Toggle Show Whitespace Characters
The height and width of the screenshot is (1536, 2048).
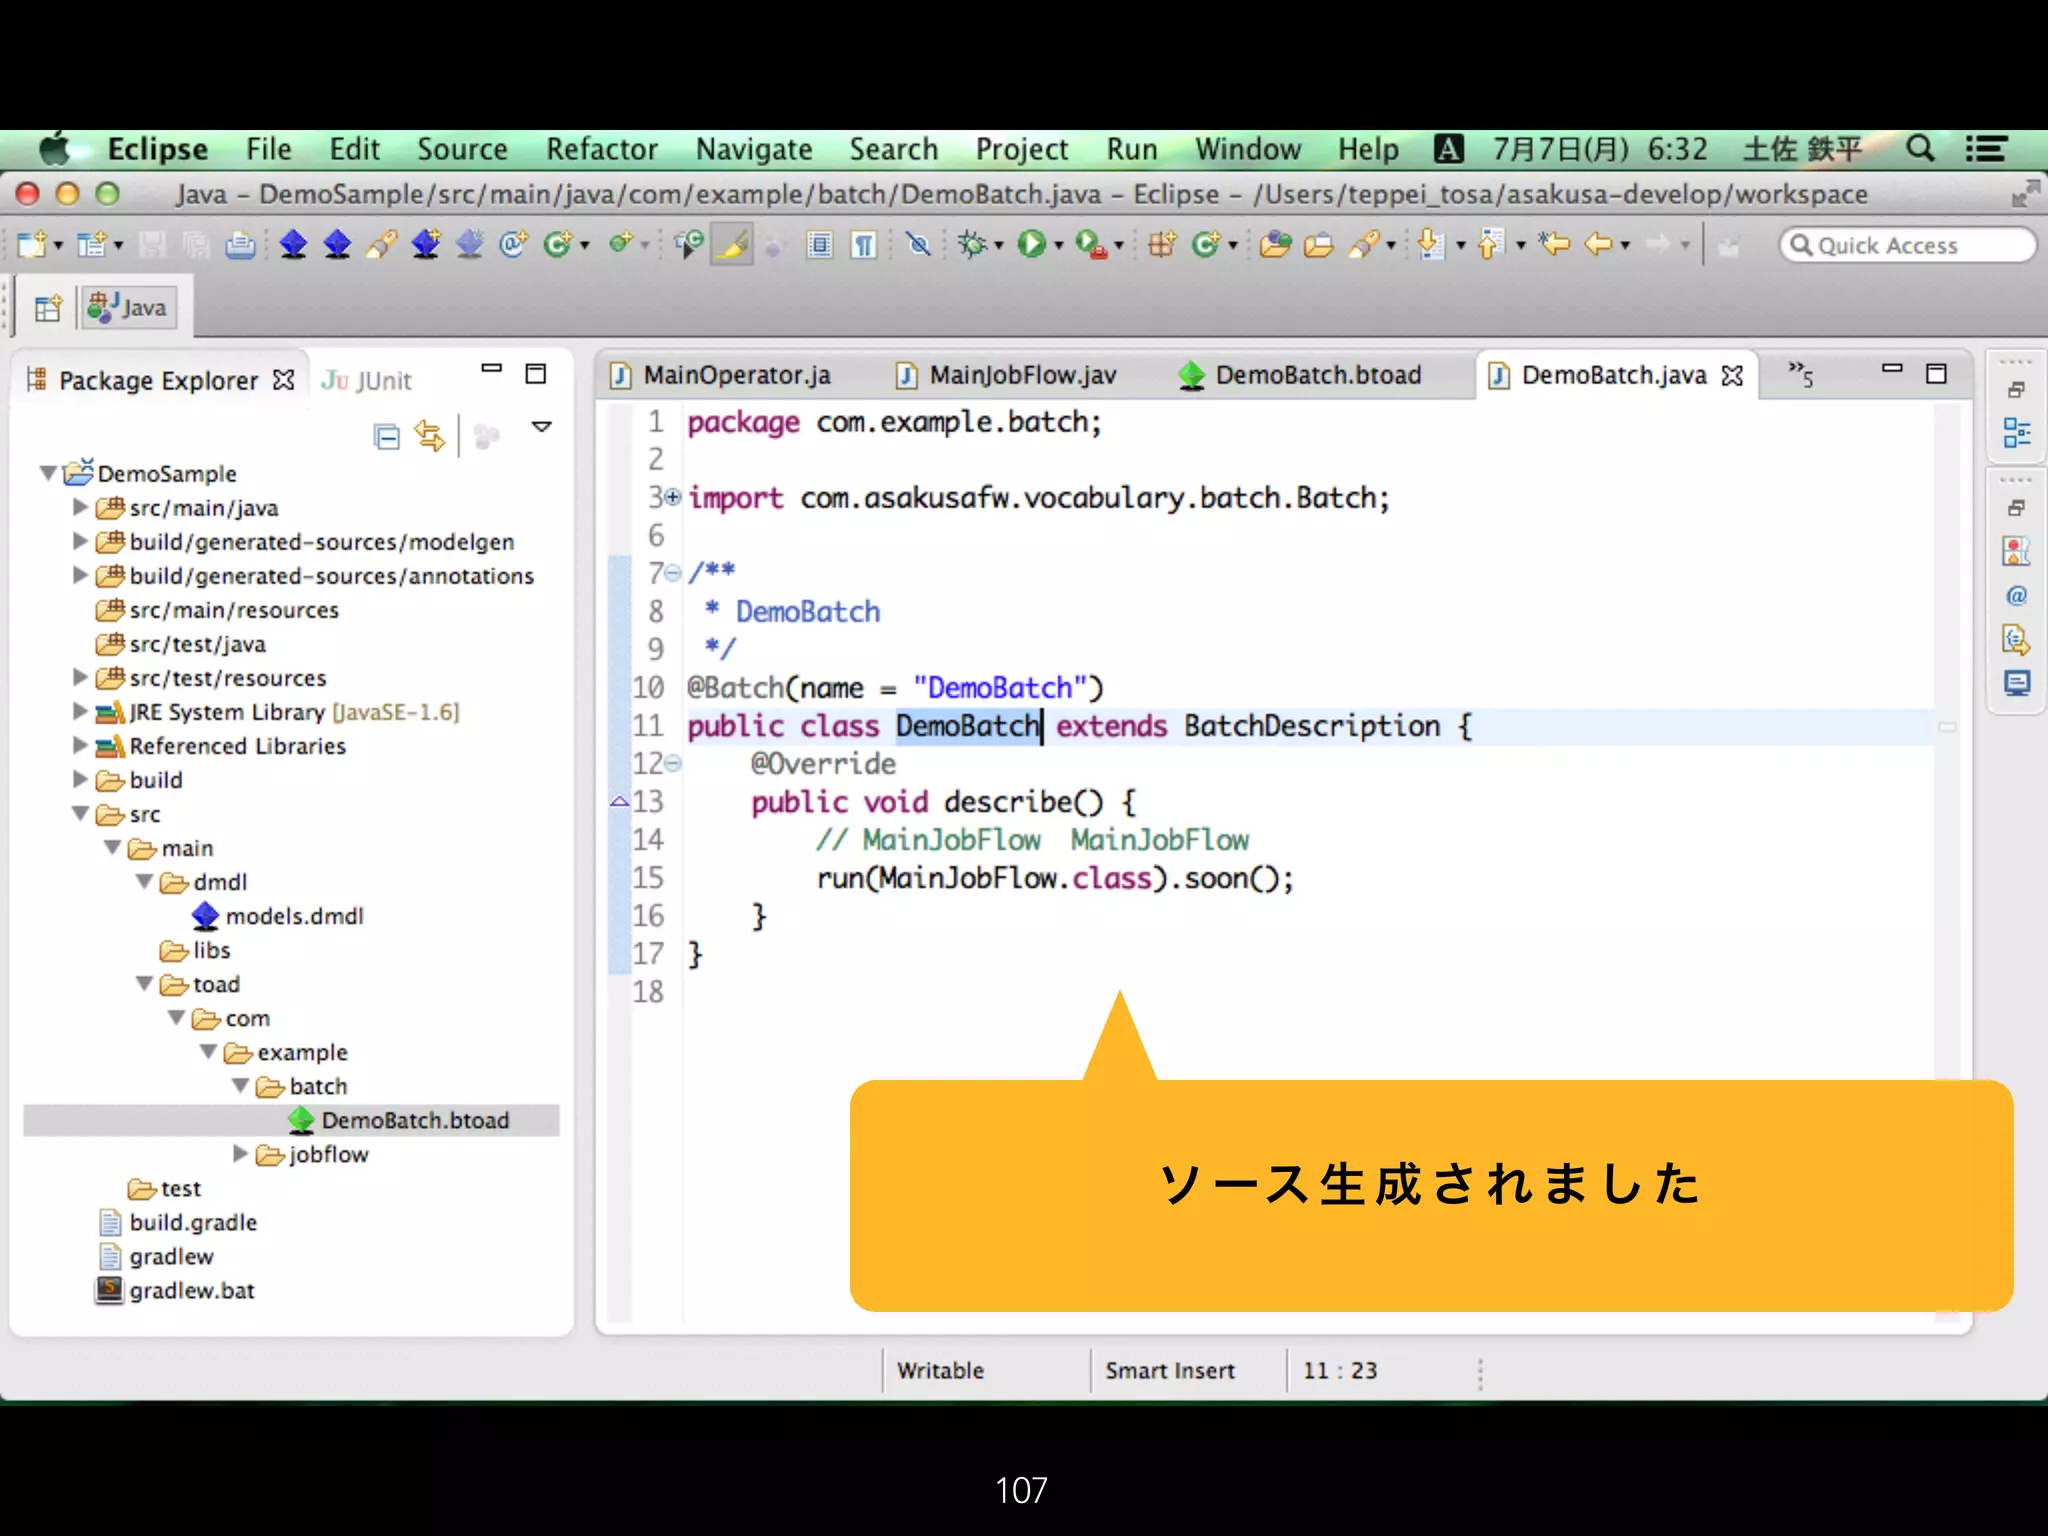click(x=864, y=245)
